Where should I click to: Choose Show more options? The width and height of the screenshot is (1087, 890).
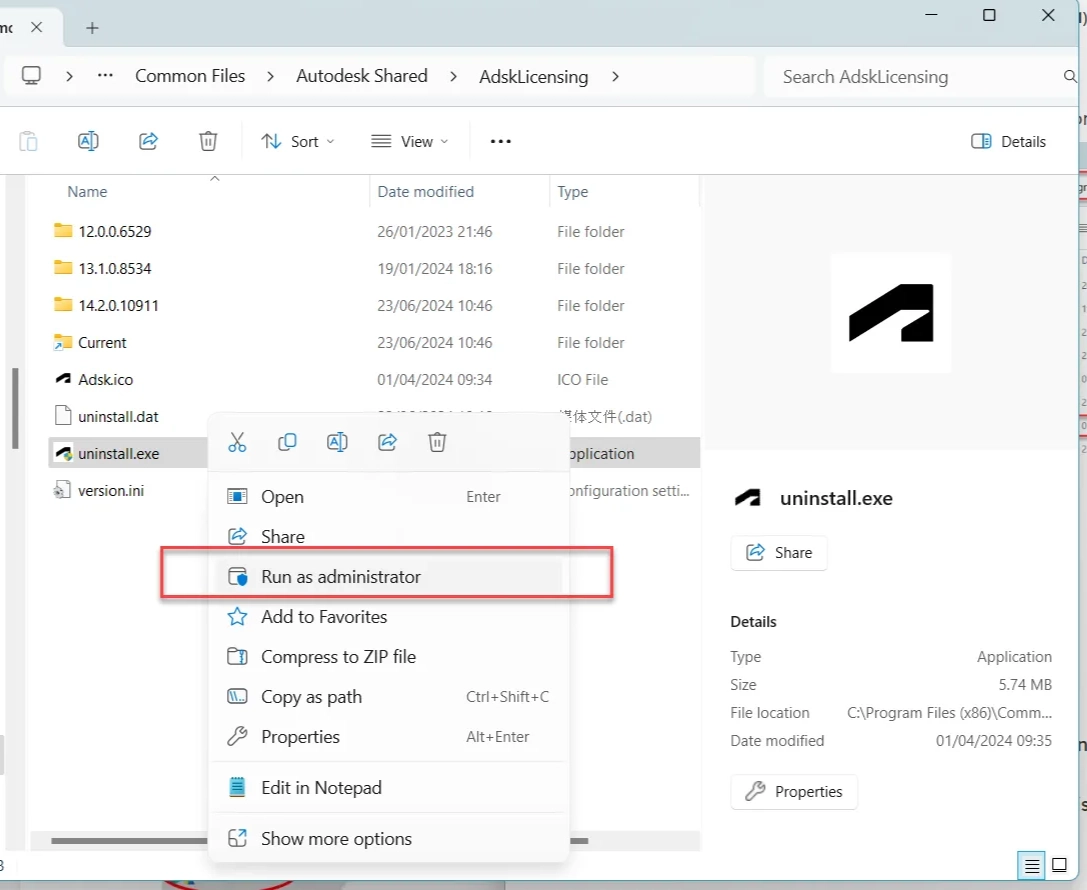click(x=388, y=839)
